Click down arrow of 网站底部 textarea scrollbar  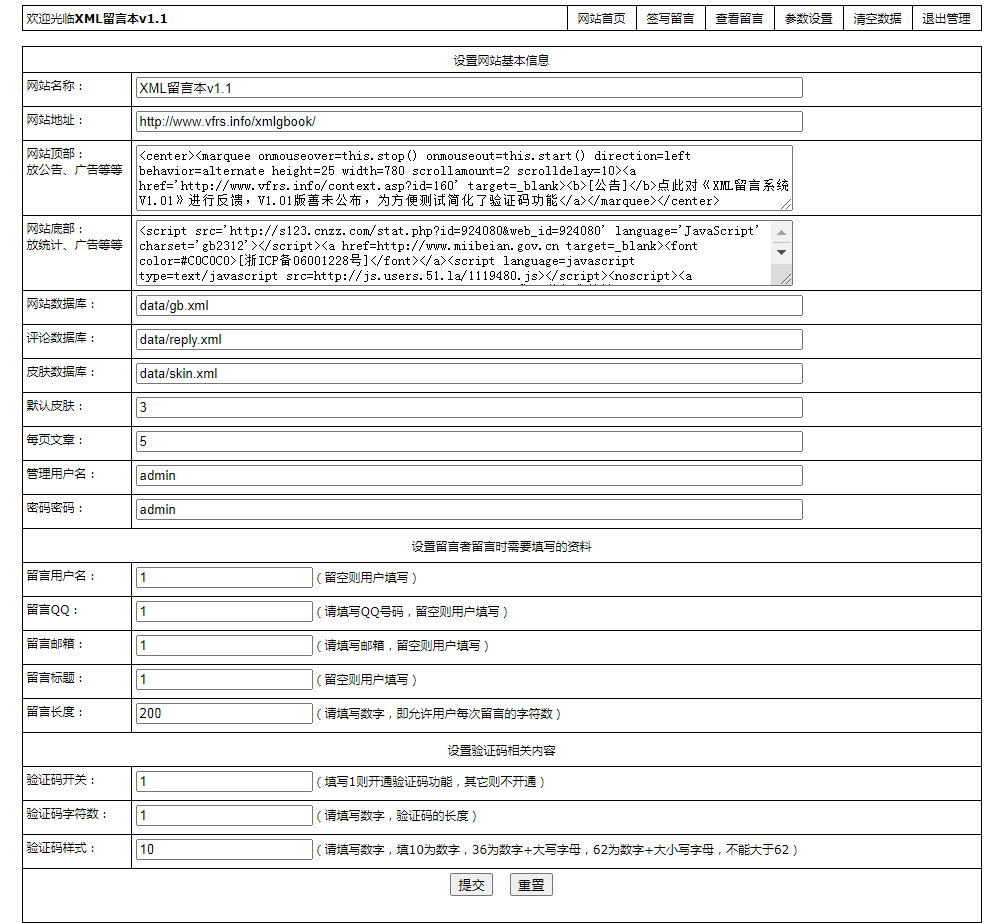[x=782, y=252]
